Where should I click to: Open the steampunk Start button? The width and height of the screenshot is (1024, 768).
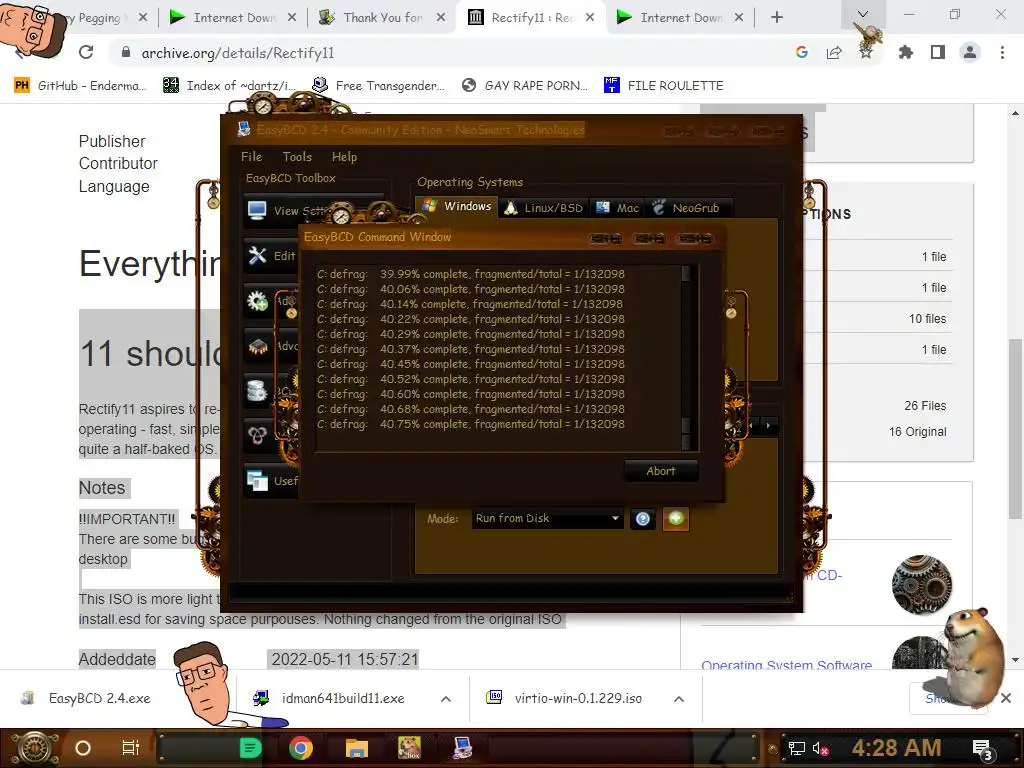[x=34, y=748]
